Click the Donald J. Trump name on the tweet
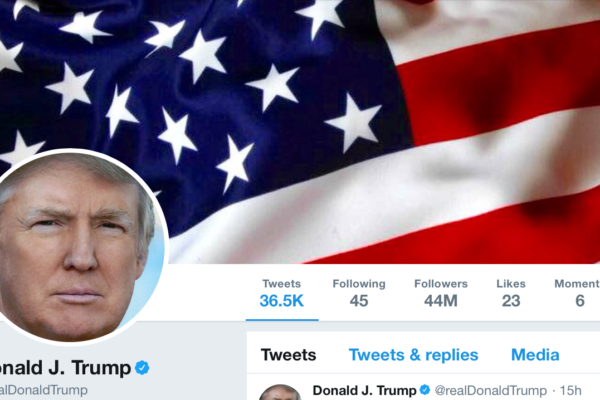The width and height of the screenshot is (600, 400). click(364, 390)
